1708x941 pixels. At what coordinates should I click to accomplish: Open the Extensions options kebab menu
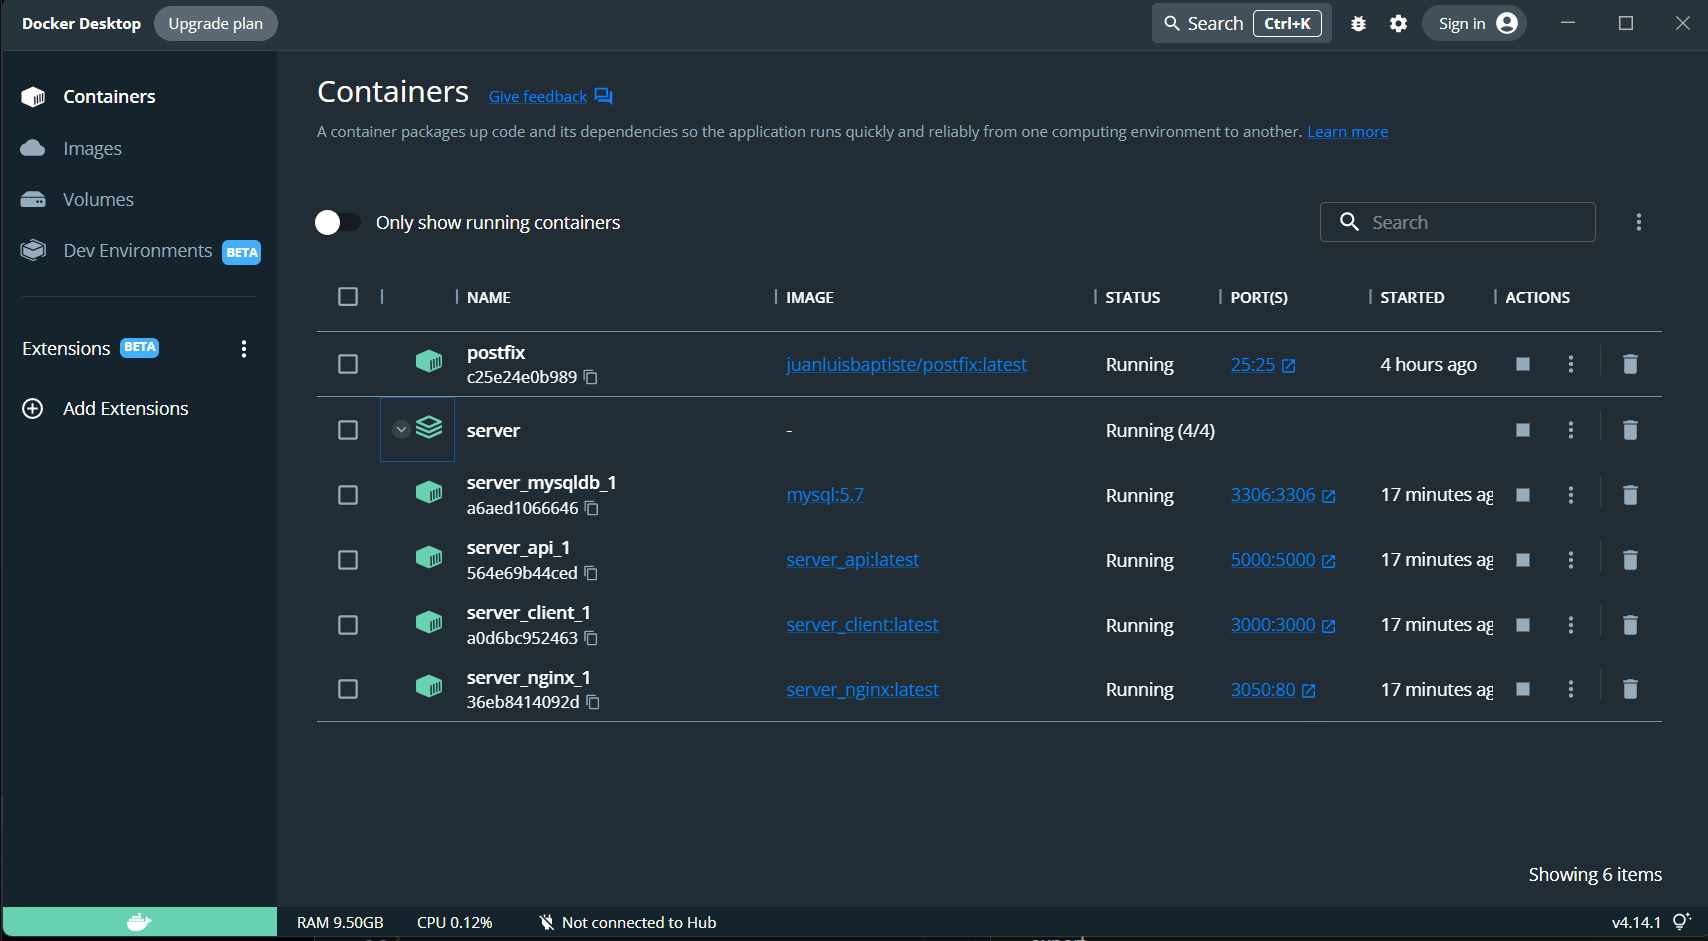tap(244, 349)
